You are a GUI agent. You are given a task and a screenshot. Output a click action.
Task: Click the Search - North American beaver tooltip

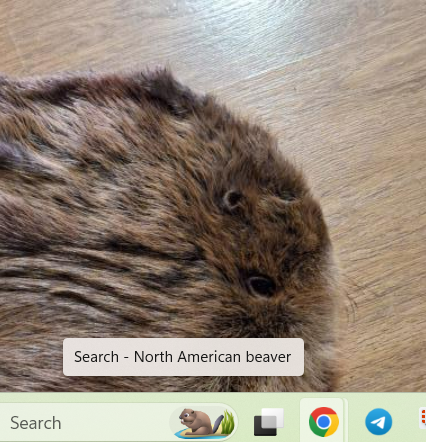[183, 357]
